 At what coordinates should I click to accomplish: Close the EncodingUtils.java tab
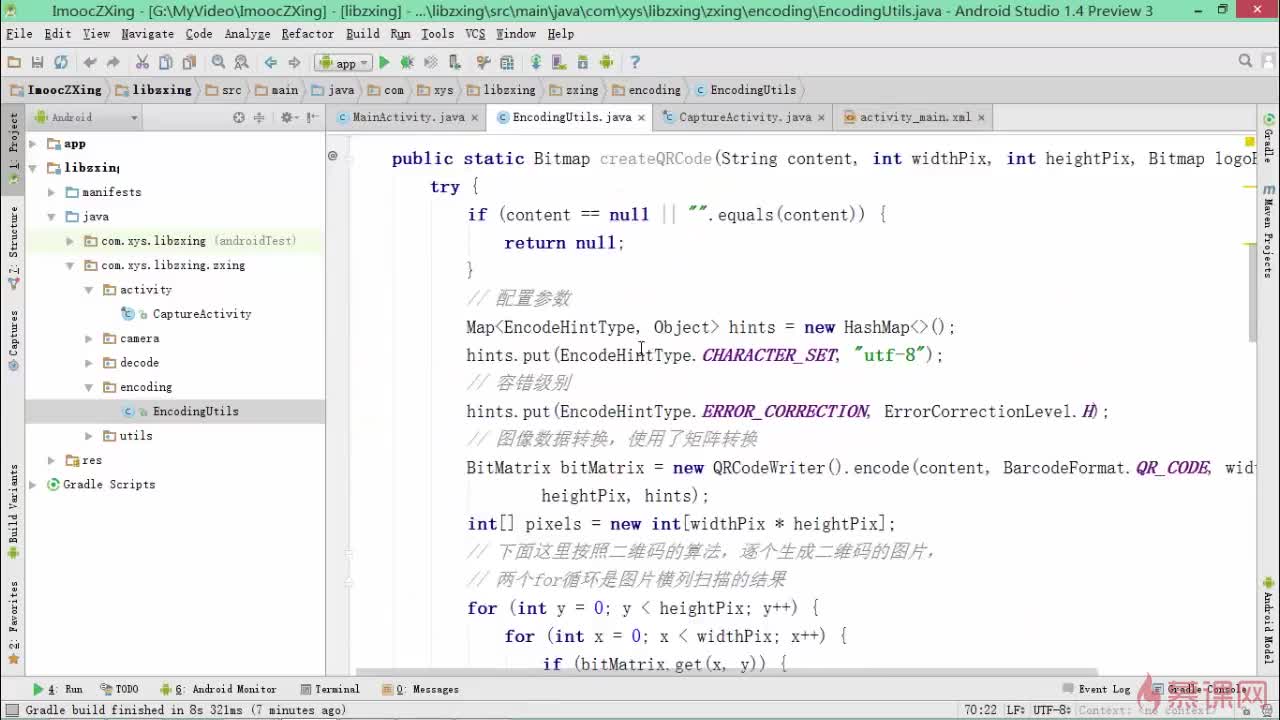coord(641,118)
